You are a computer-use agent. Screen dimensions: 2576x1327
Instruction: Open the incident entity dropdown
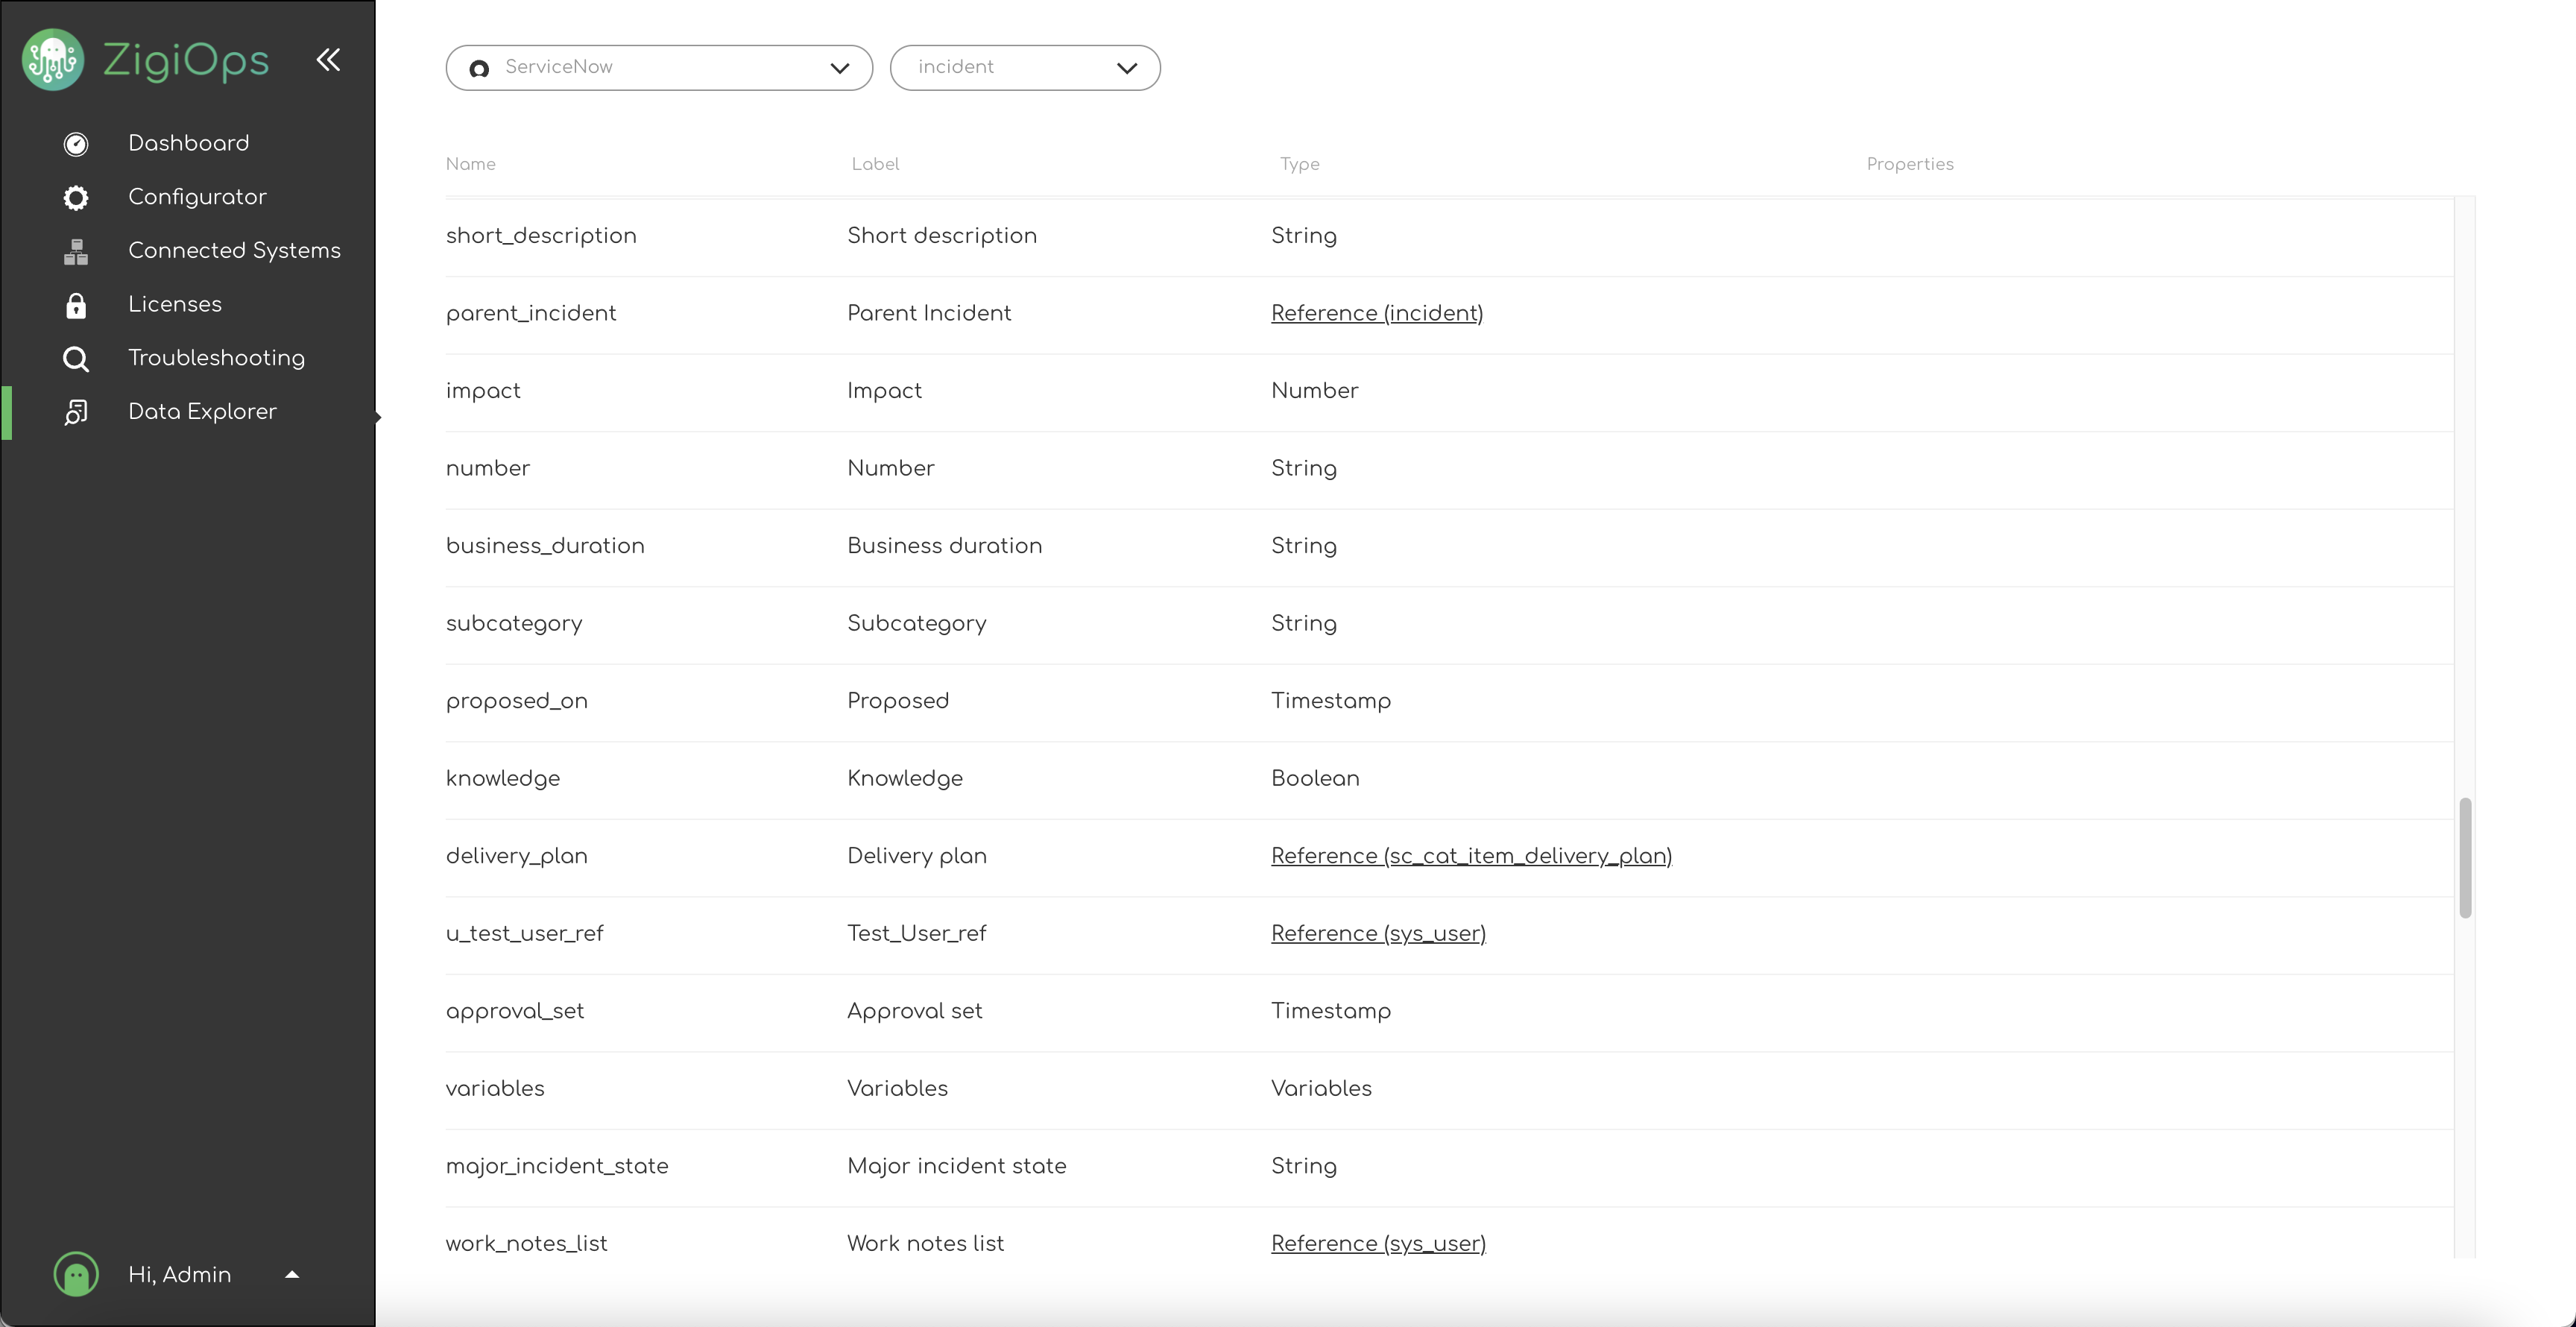tap(1025, 68)
